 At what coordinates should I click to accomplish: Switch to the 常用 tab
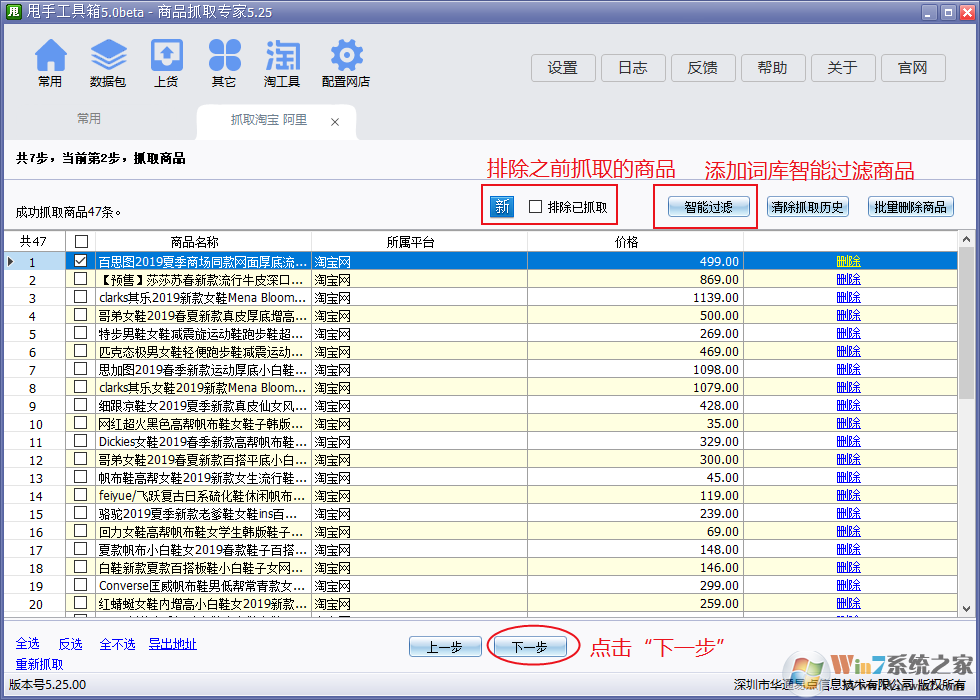88,117
